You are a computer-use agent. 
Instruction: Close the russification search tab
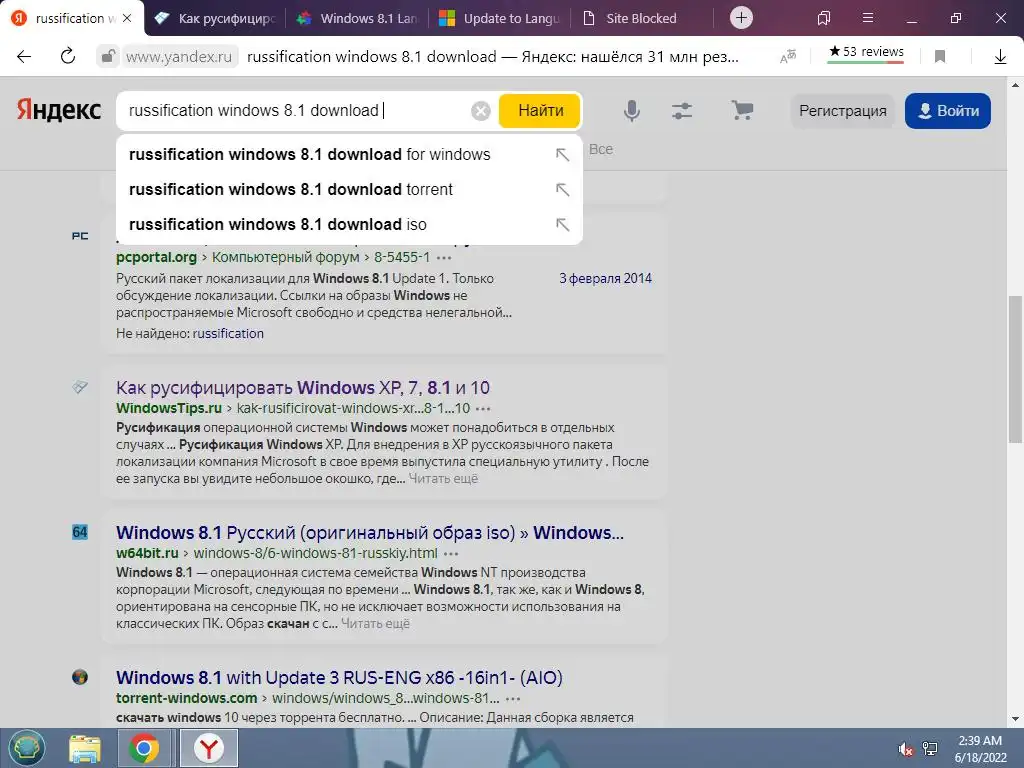pyautogui.click(x=127, y=18)
